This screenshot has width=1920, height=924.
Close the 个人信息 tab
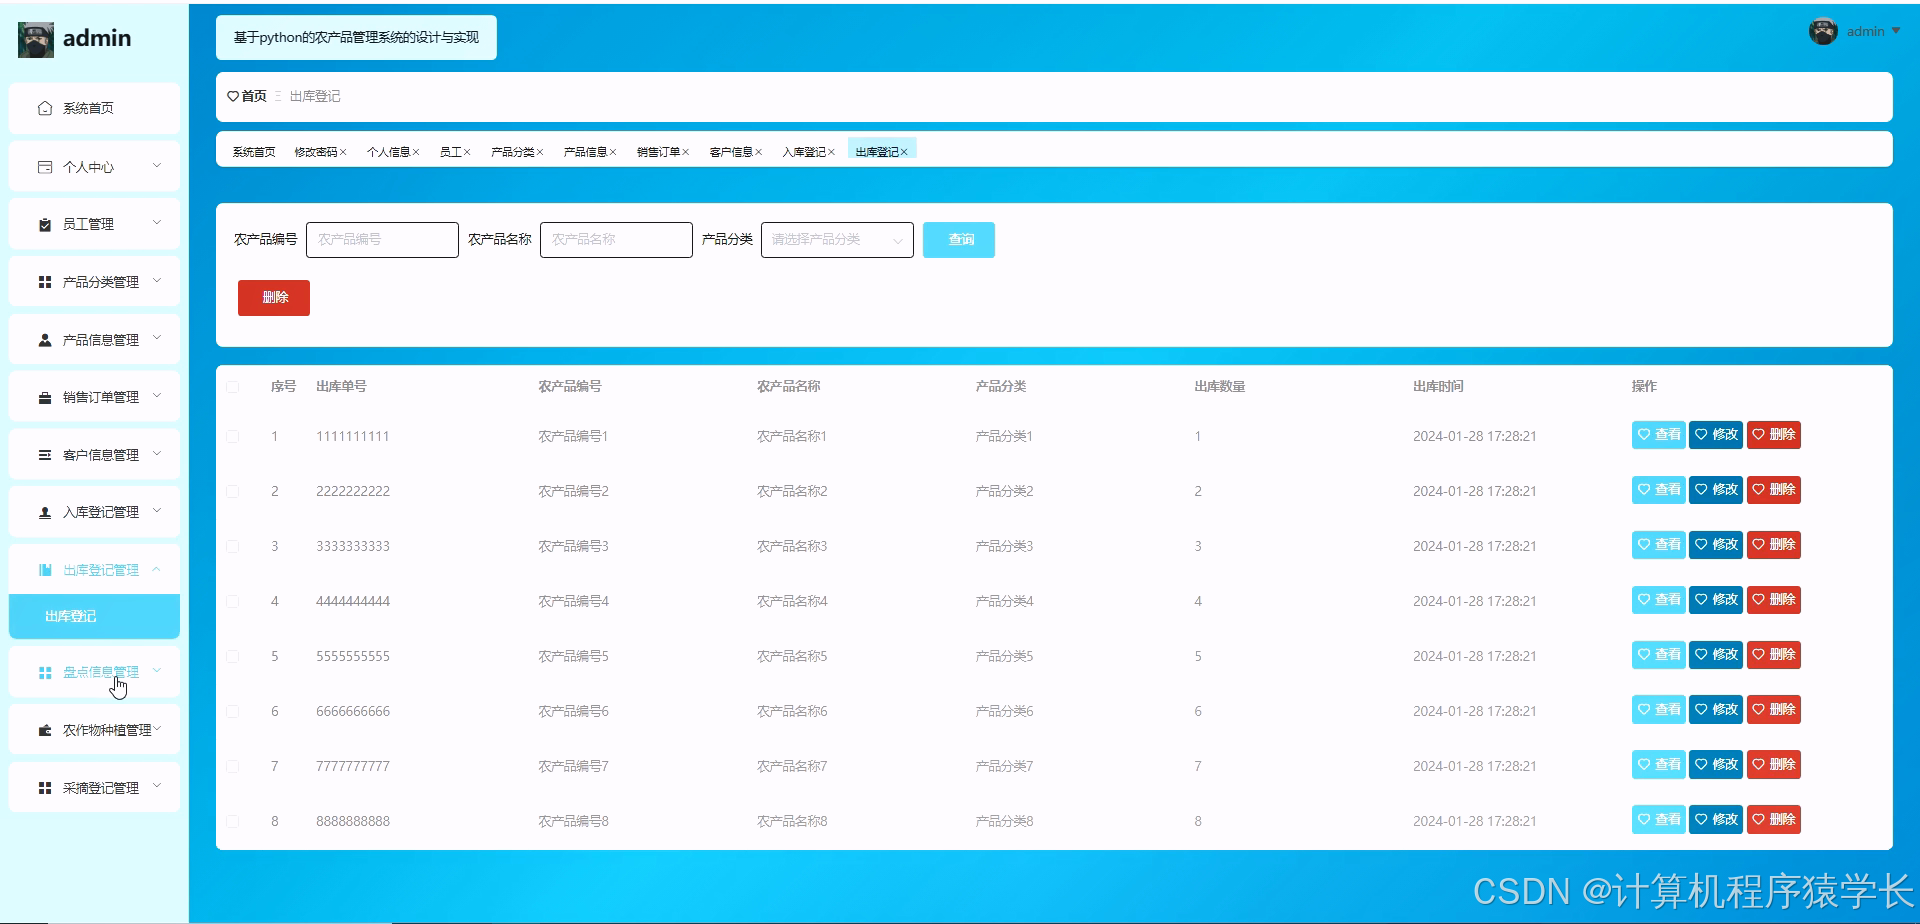pyautogui.click(x=416, y=152)
